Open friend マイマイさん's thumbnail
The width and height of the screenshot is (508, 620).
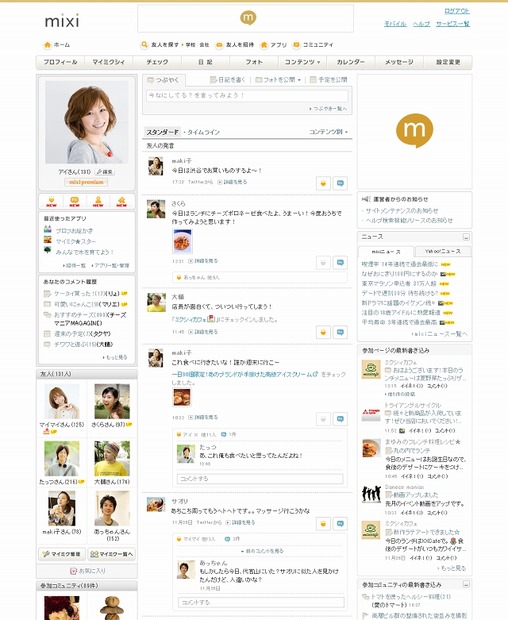click(x=62, y=401)
